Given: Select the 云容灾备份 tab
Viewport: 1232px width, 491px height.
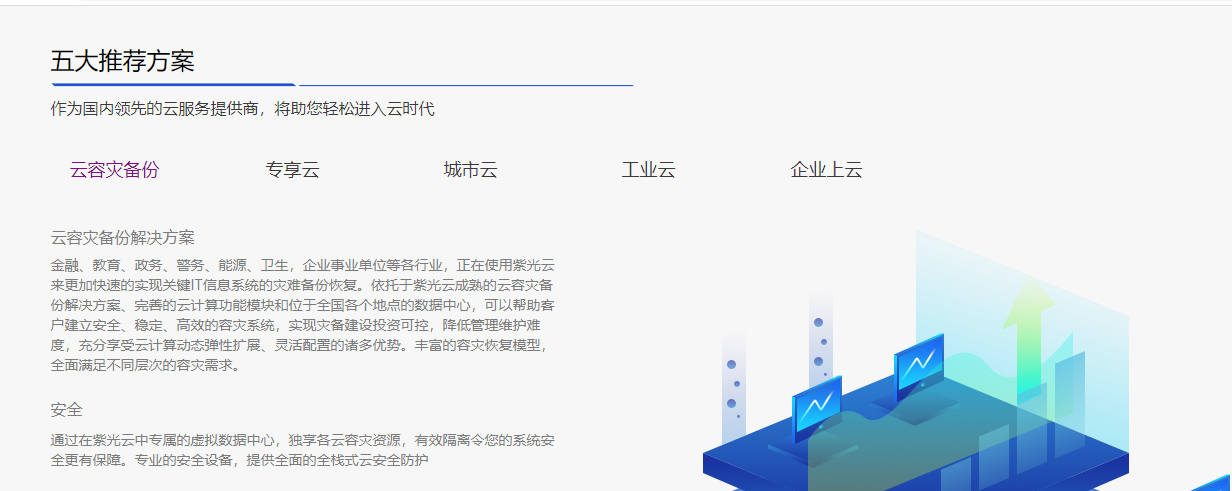Looking at the screenshot, I should (x=114, y=170).
